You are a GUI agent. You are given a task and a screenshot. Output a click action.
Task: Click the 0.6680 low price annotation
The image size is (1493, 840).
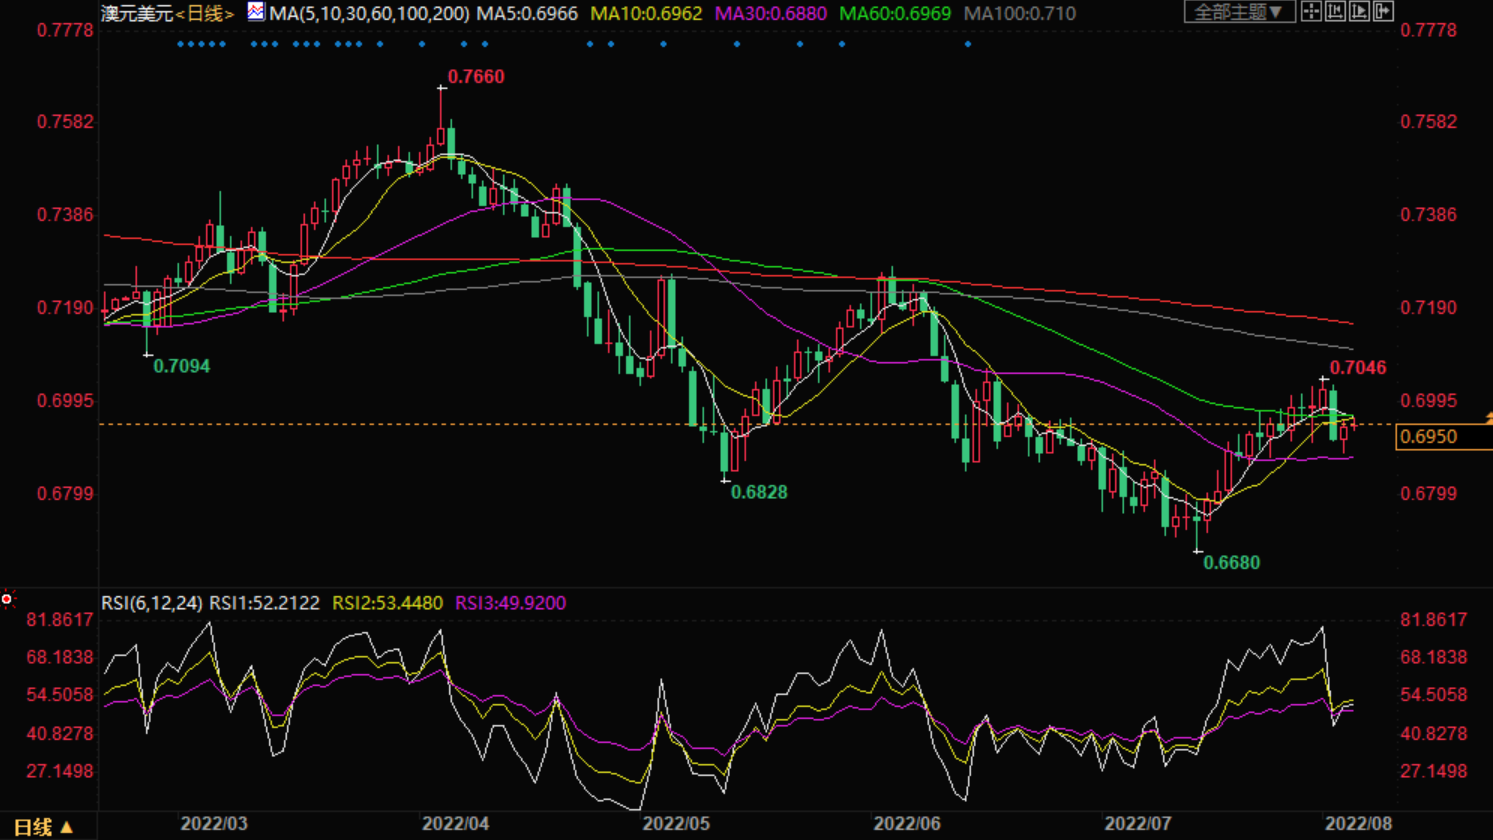pyautogui.click(x=1232, y=563)
